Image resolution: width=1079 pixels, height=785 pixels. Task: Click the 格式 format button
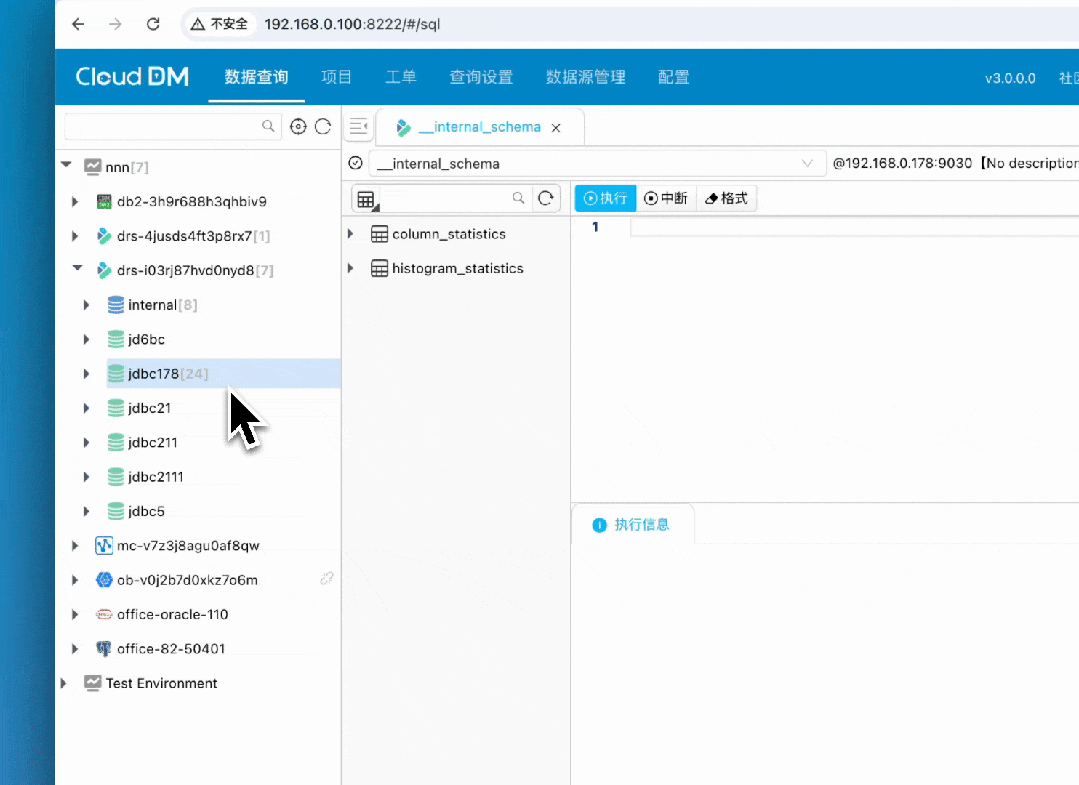[727, 199]
